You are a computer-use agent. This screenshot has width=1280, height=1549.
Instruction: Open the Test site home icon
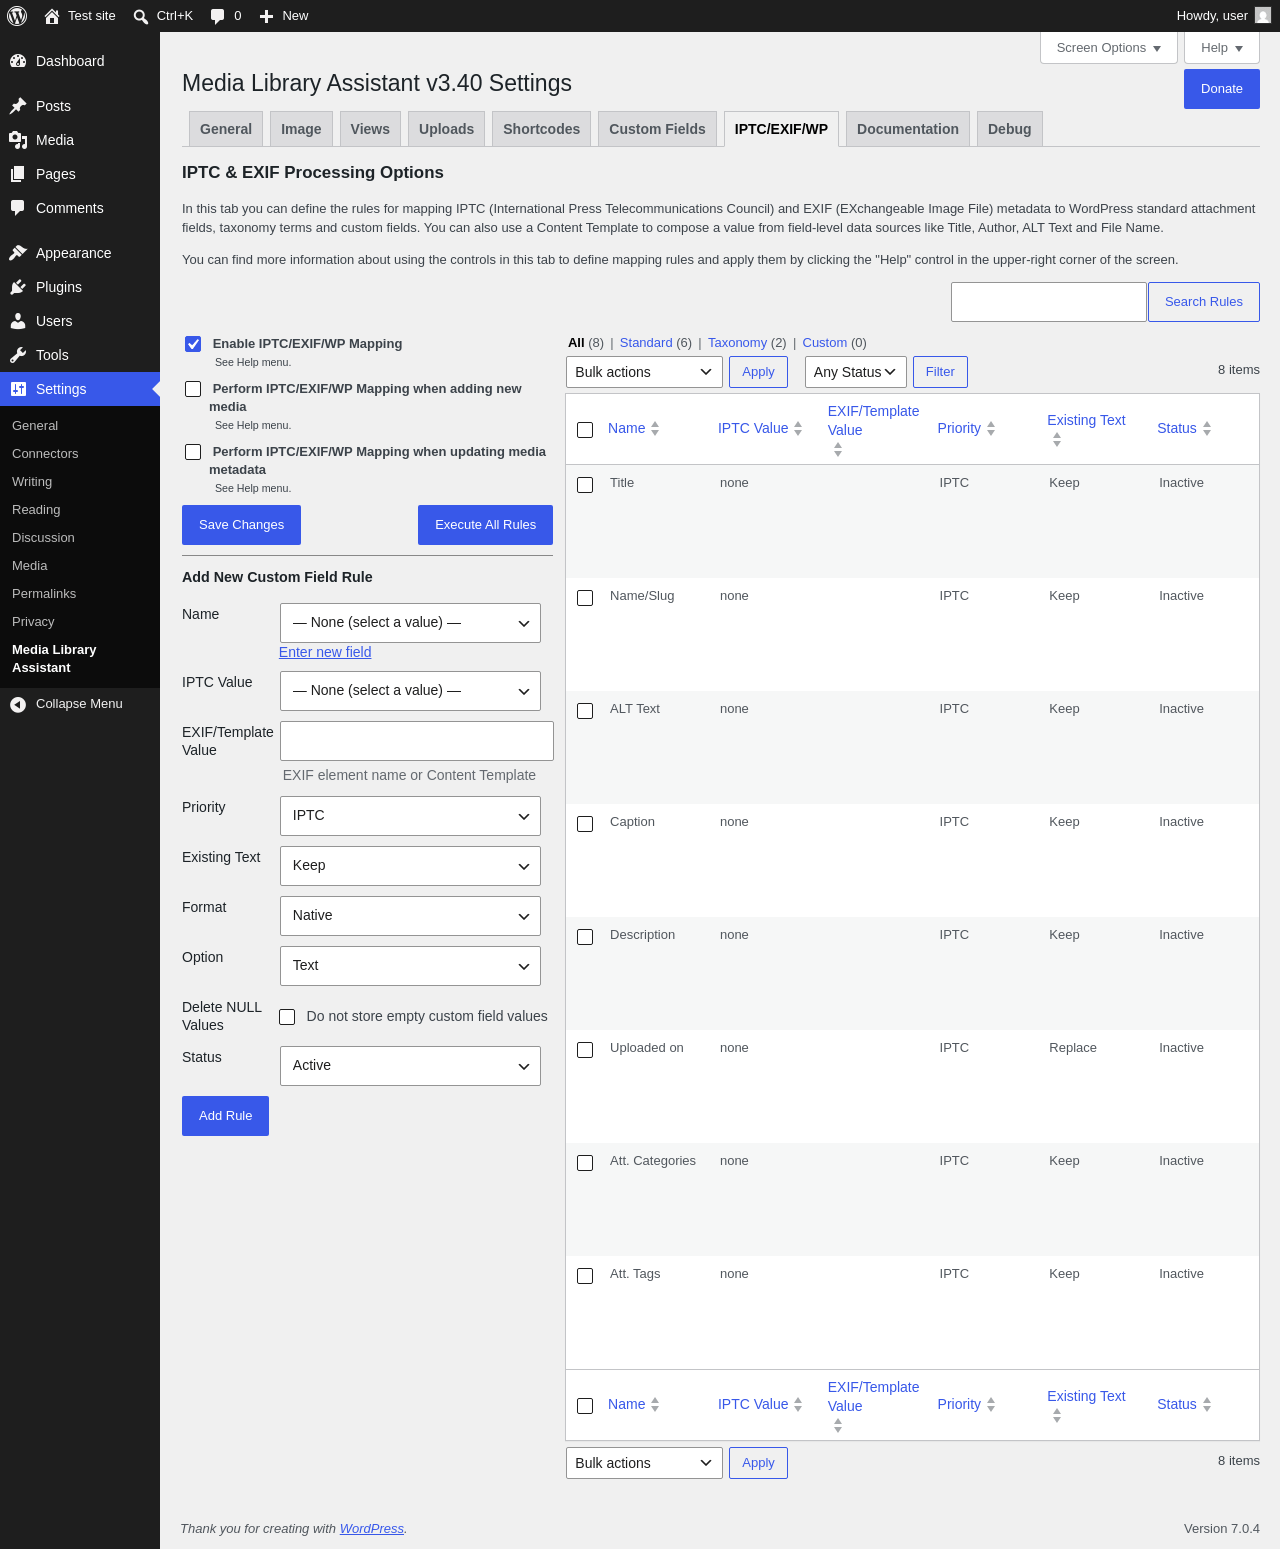tap(52, 16)
